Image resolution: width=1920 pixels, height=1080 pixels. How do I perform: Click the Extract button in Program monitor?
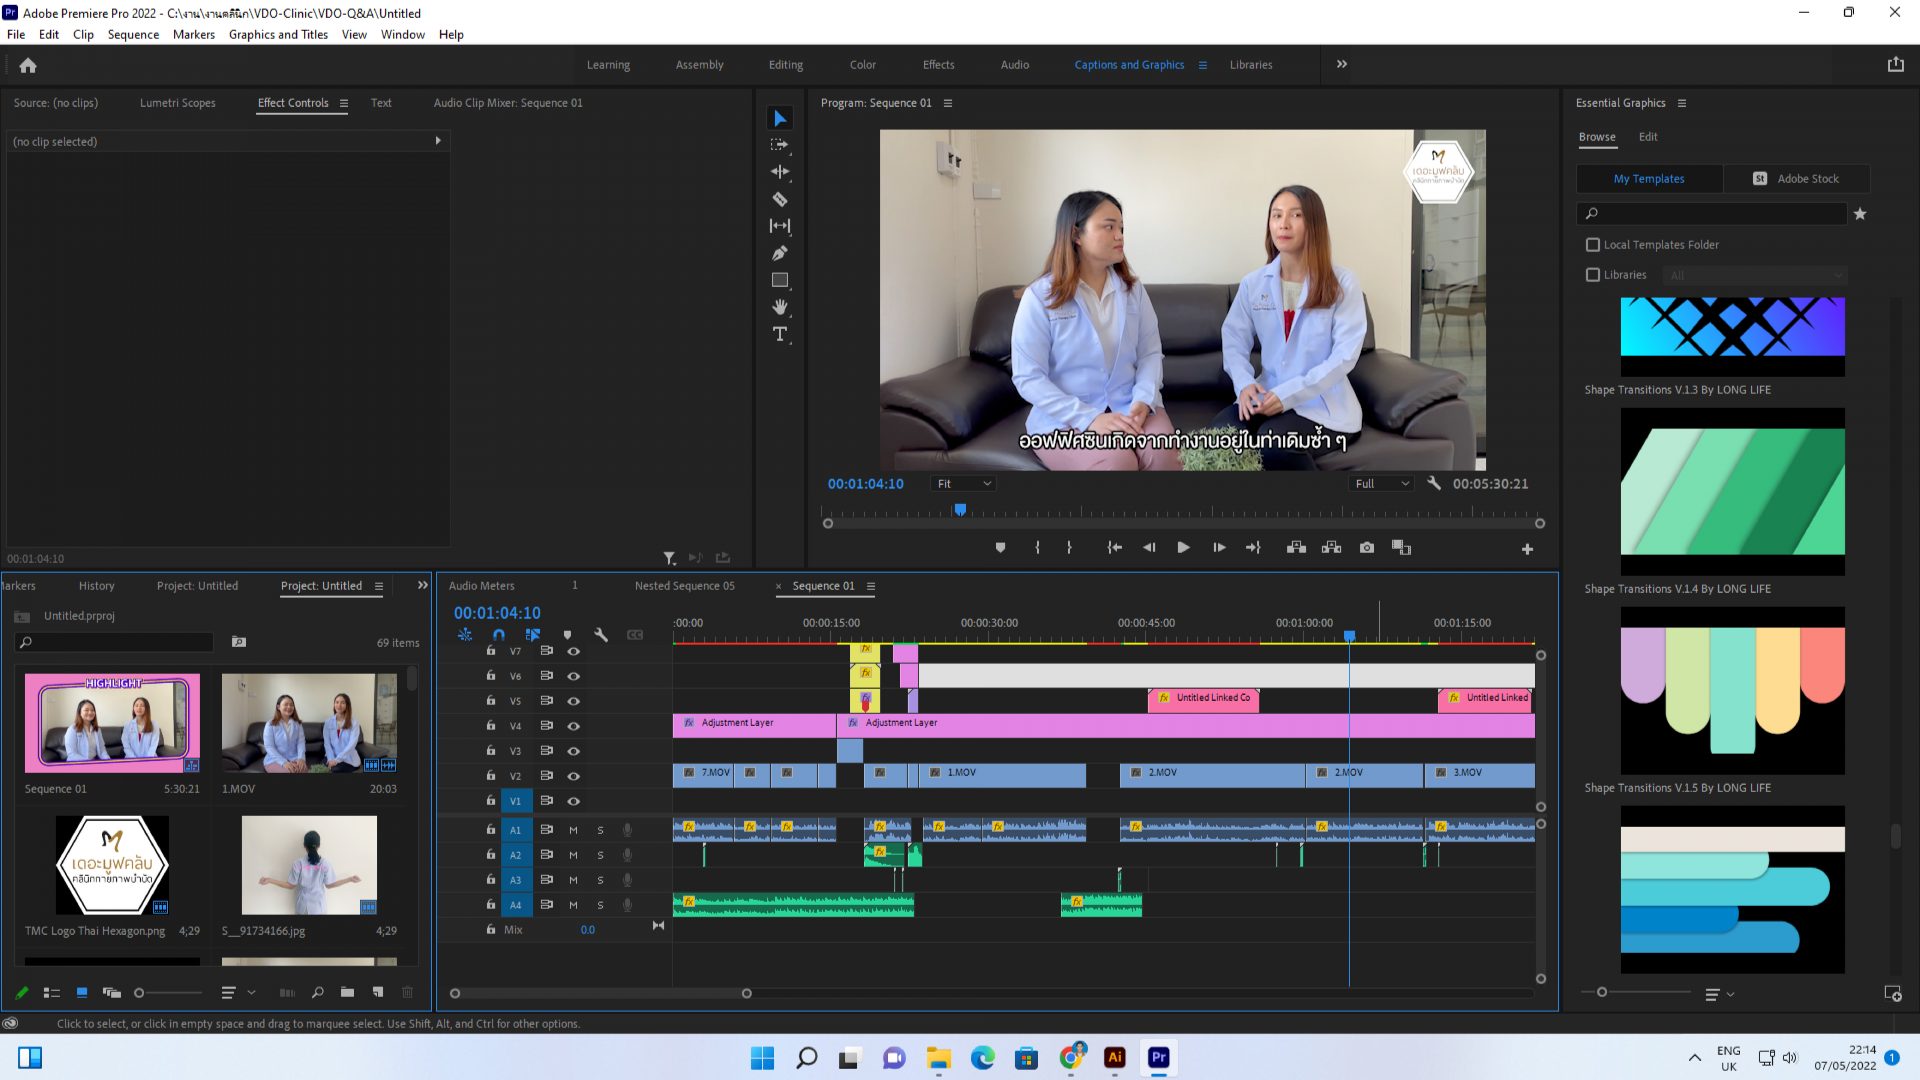(1331, 548)
